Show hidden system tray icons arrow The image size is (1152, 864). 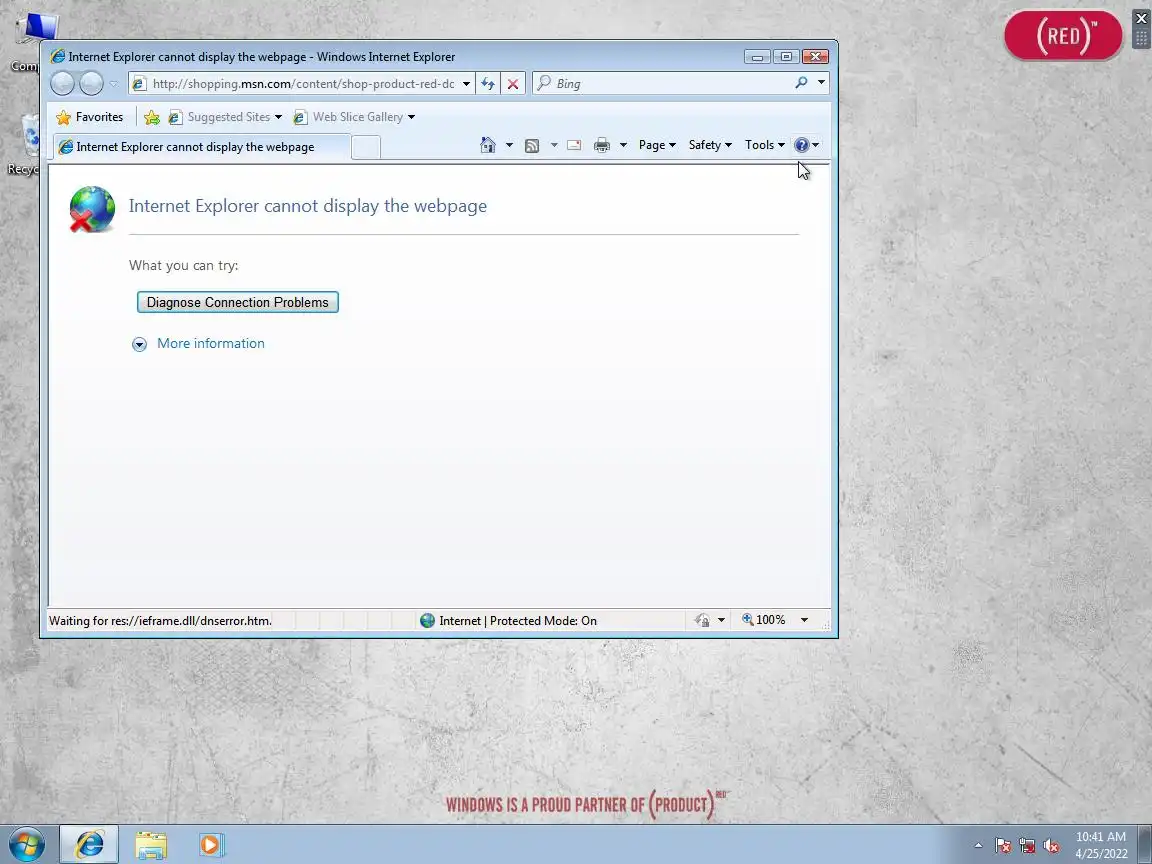[978, 846]
